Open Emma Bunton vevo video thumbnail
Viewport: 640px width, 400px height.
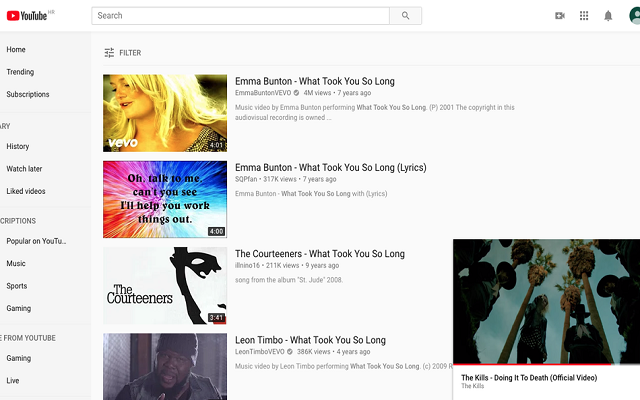coord(165,113)
